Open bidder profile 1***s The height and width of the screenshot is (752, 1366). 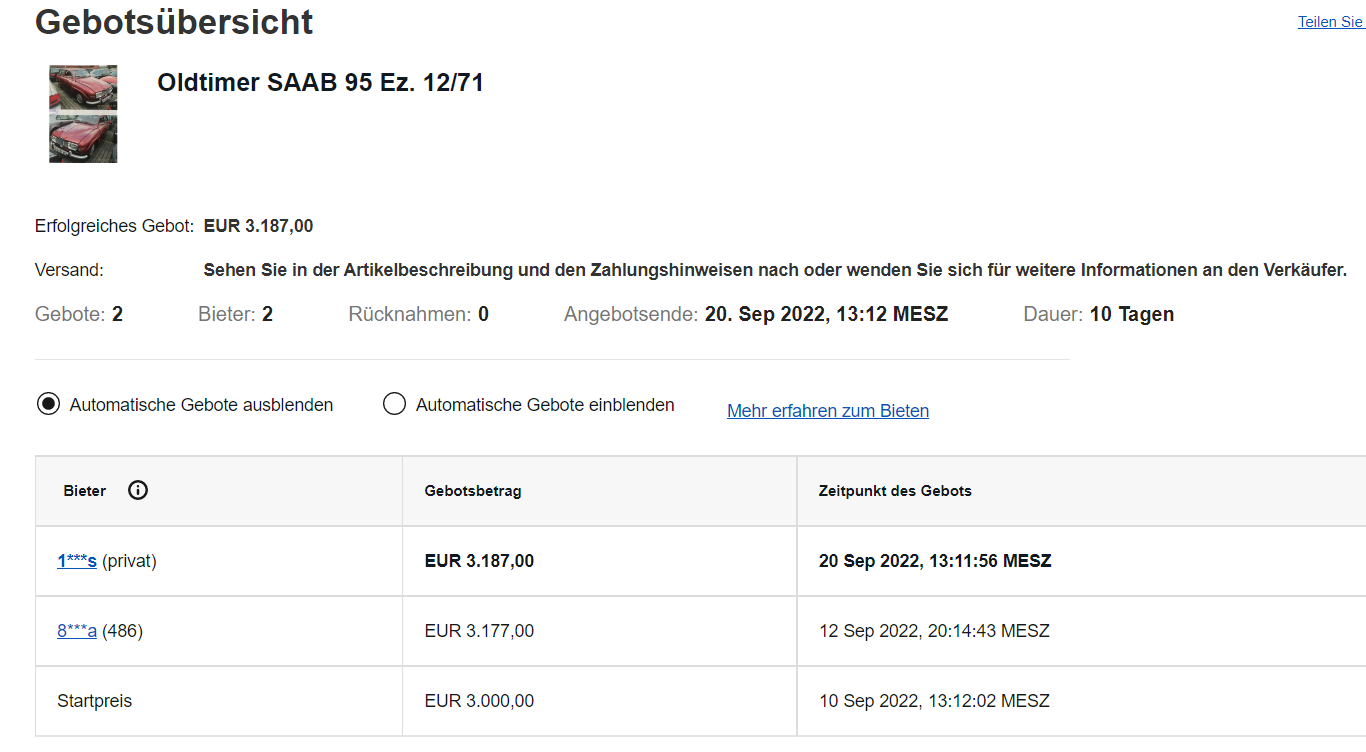(77, 561)
